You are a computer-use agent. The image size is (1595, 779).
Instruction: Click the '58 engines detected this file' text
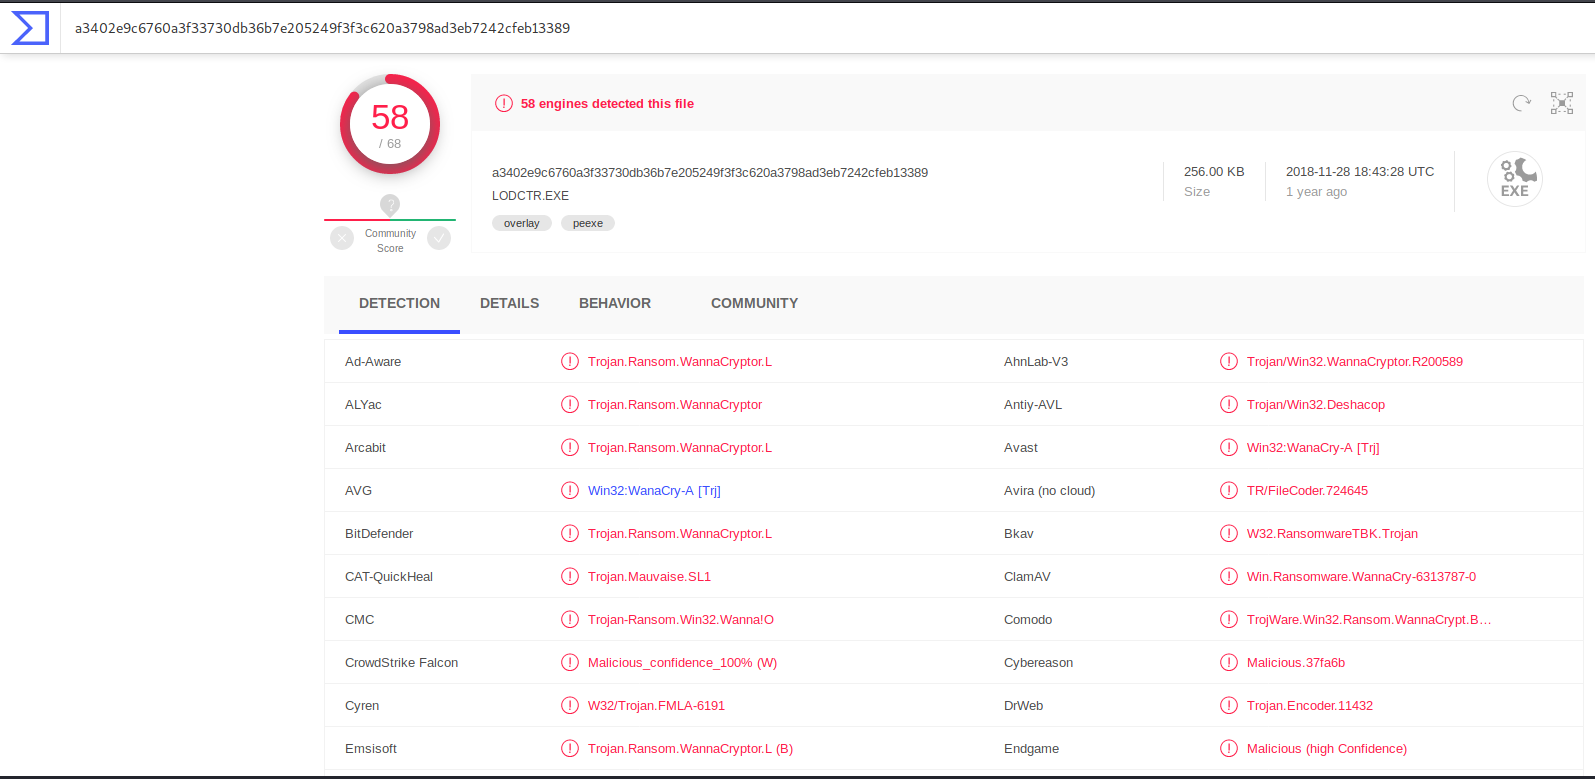607,103
